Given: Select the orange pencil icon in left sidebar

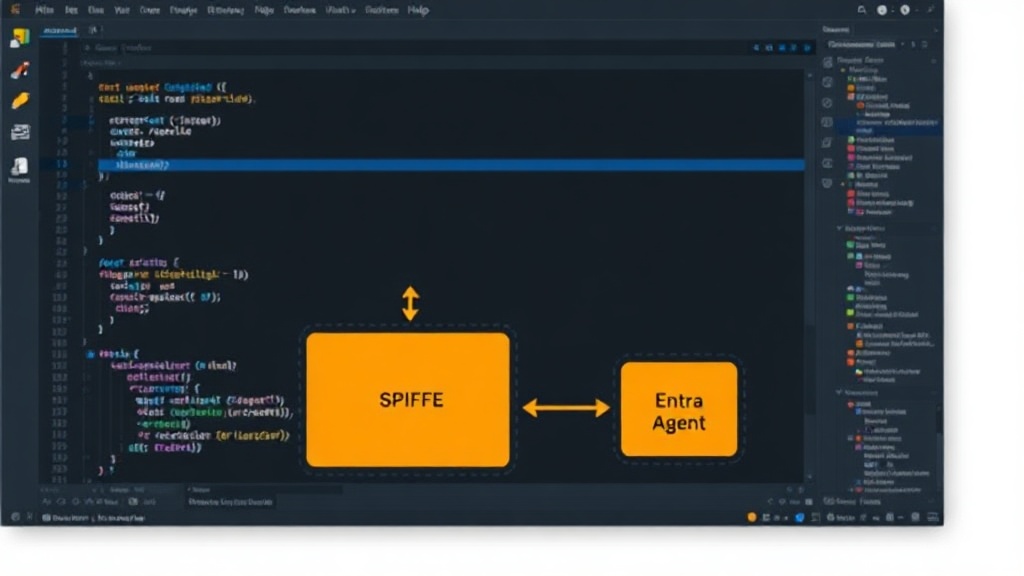Looking at the screenshot, I should (x=20, y=100).
